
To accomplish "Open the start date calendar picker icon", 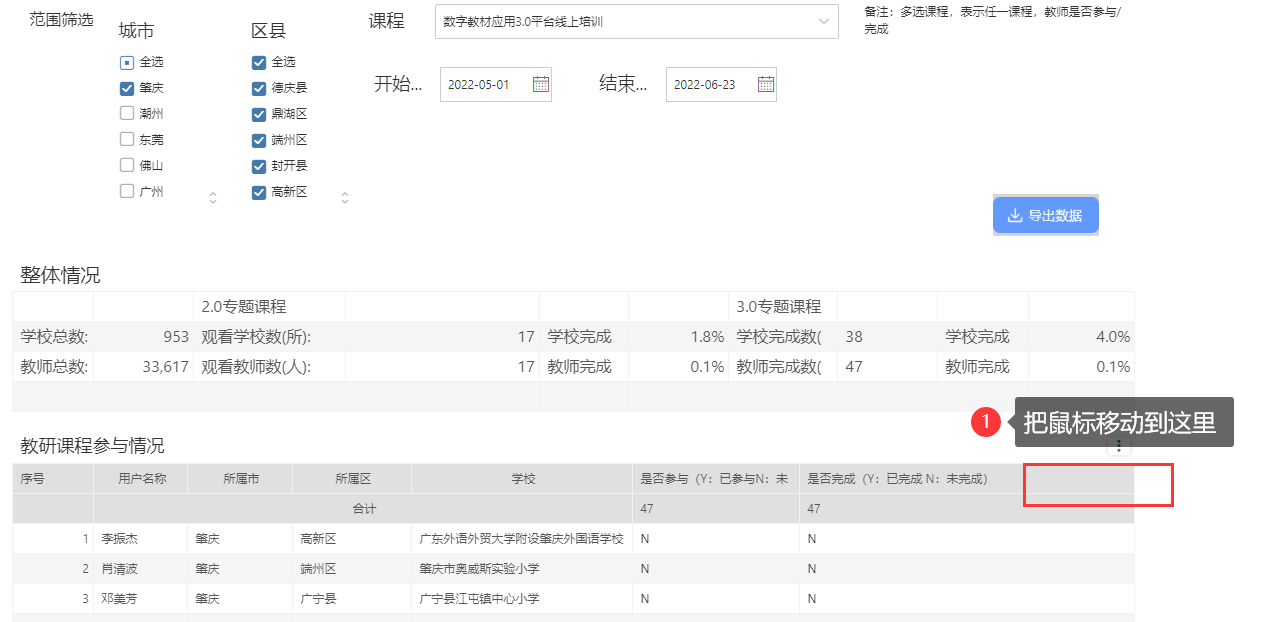I will (541, 84).
